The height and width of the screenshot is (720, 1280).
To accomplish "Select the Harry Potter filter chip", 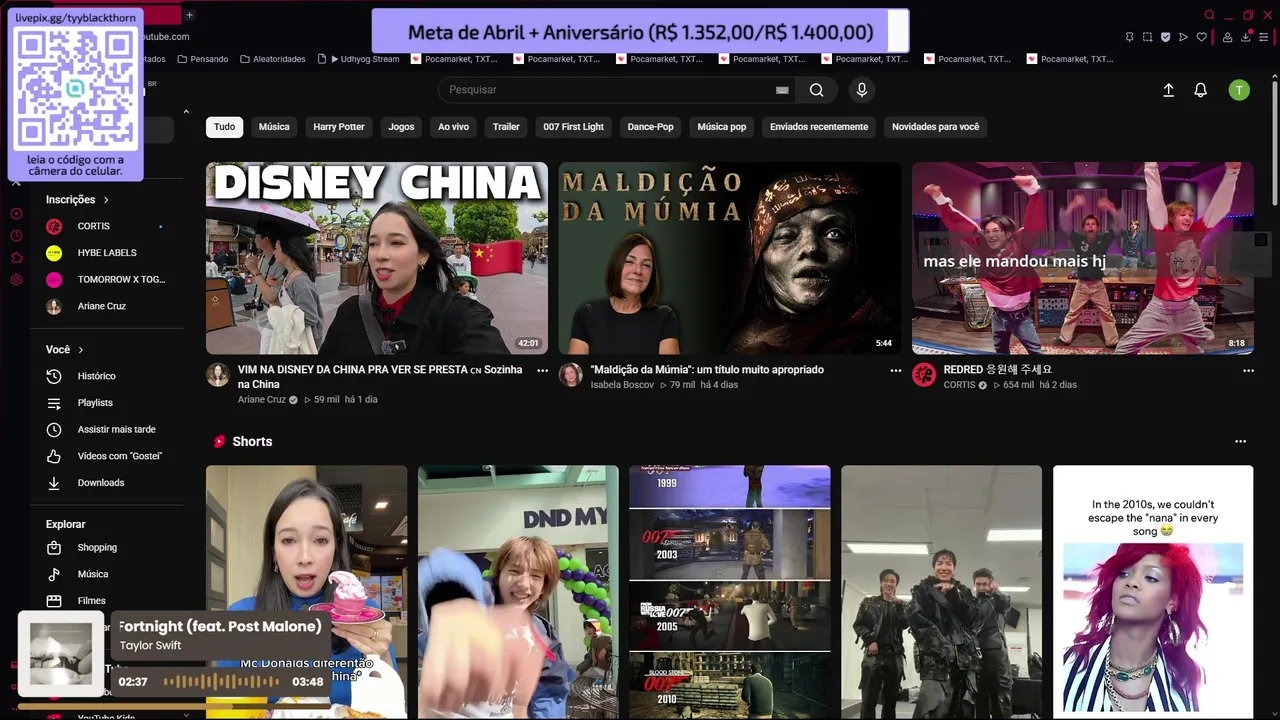I will pos(339,127).
